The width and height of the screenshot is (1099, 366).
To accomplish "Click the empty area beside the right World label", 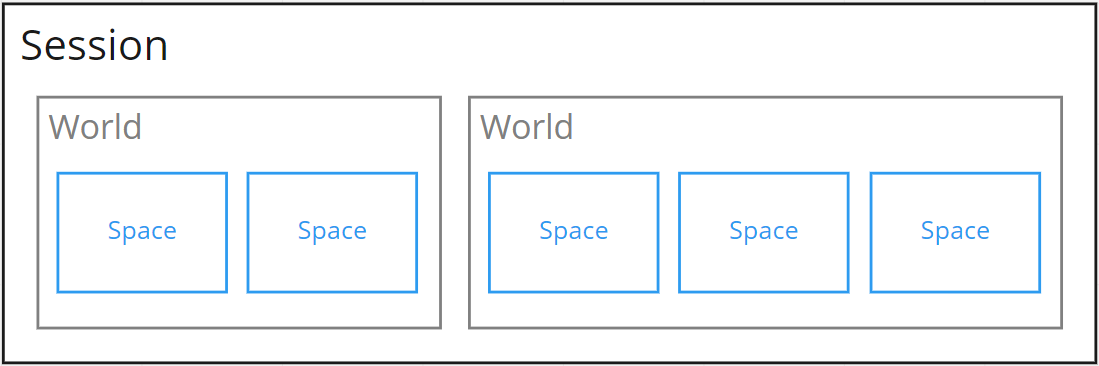I will [x=817, y=128].
